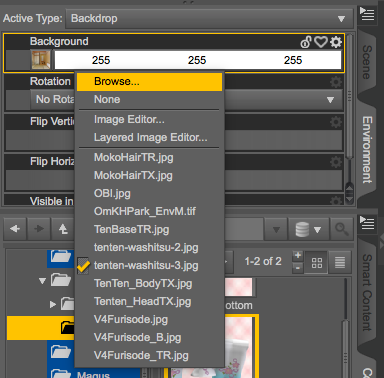
Task: Open the Active Type Backdrop dropdown
Action: coord(209,18)
